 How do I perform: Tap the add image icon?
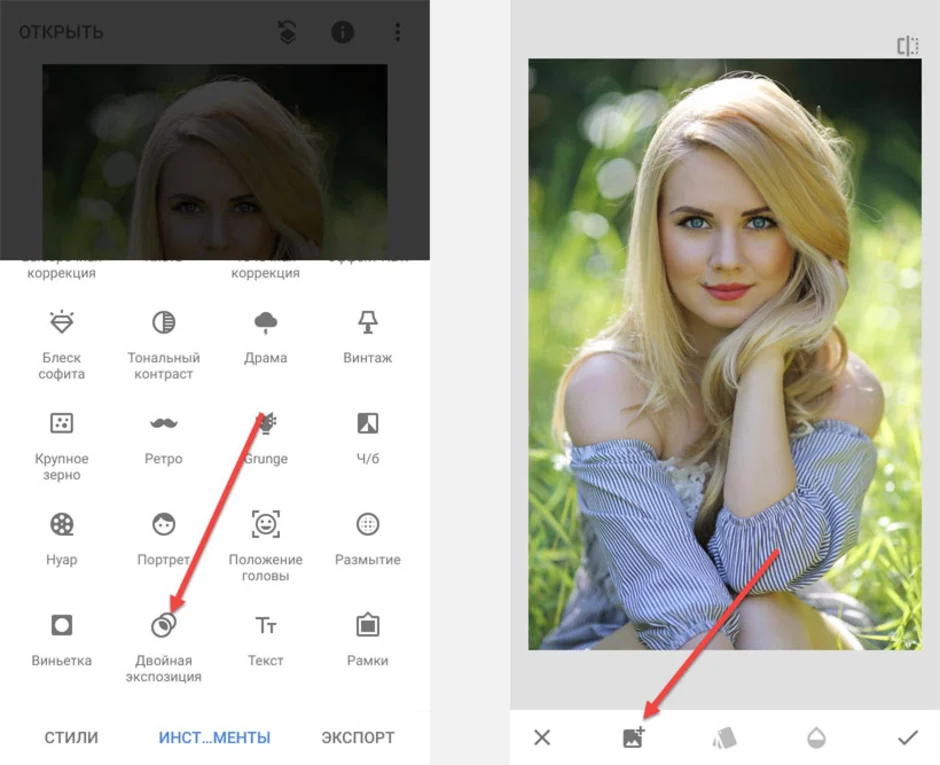(634, 737)
